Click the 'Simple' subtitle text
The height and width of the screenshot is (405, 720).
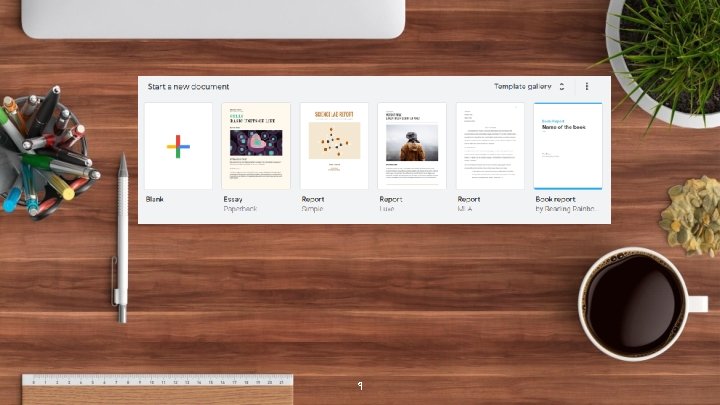click(312, 209)
